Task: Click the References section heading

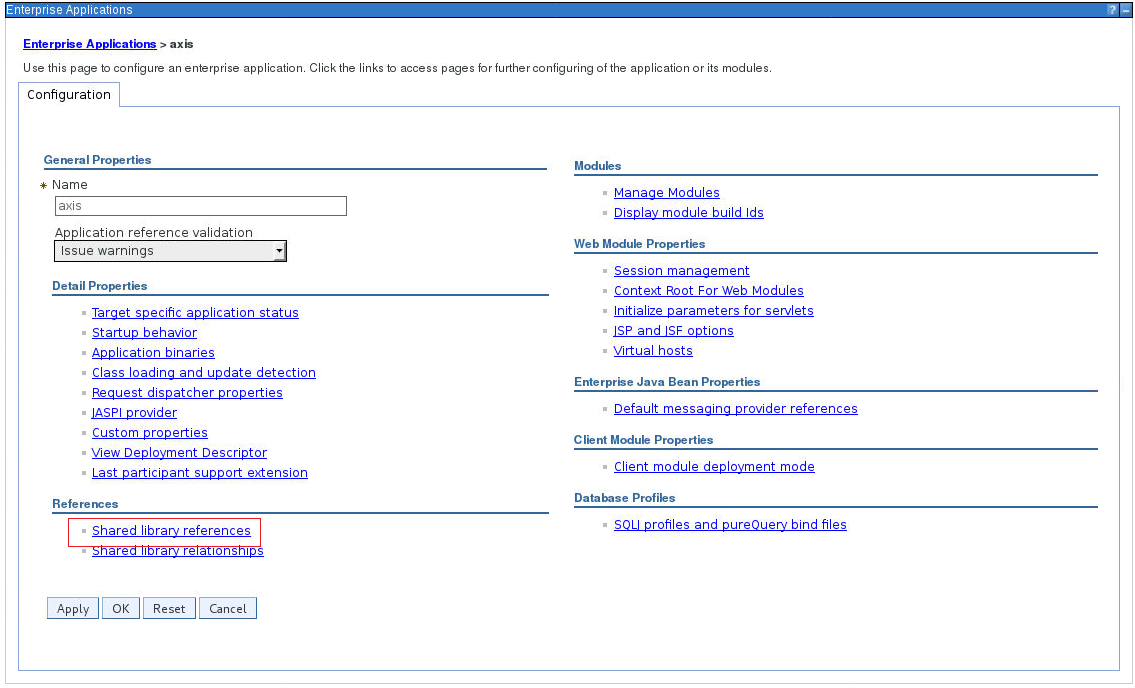Action: click(x=85, y=504)
